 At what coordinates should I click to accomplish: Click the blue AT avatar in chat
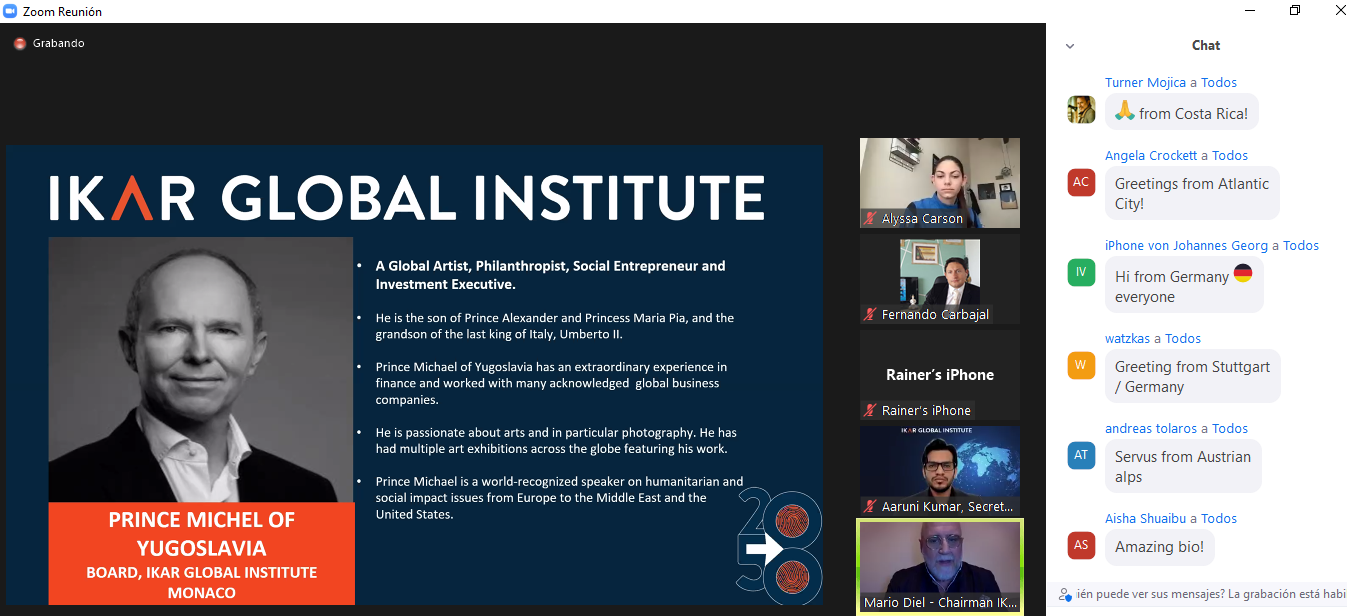(1081, 455)
